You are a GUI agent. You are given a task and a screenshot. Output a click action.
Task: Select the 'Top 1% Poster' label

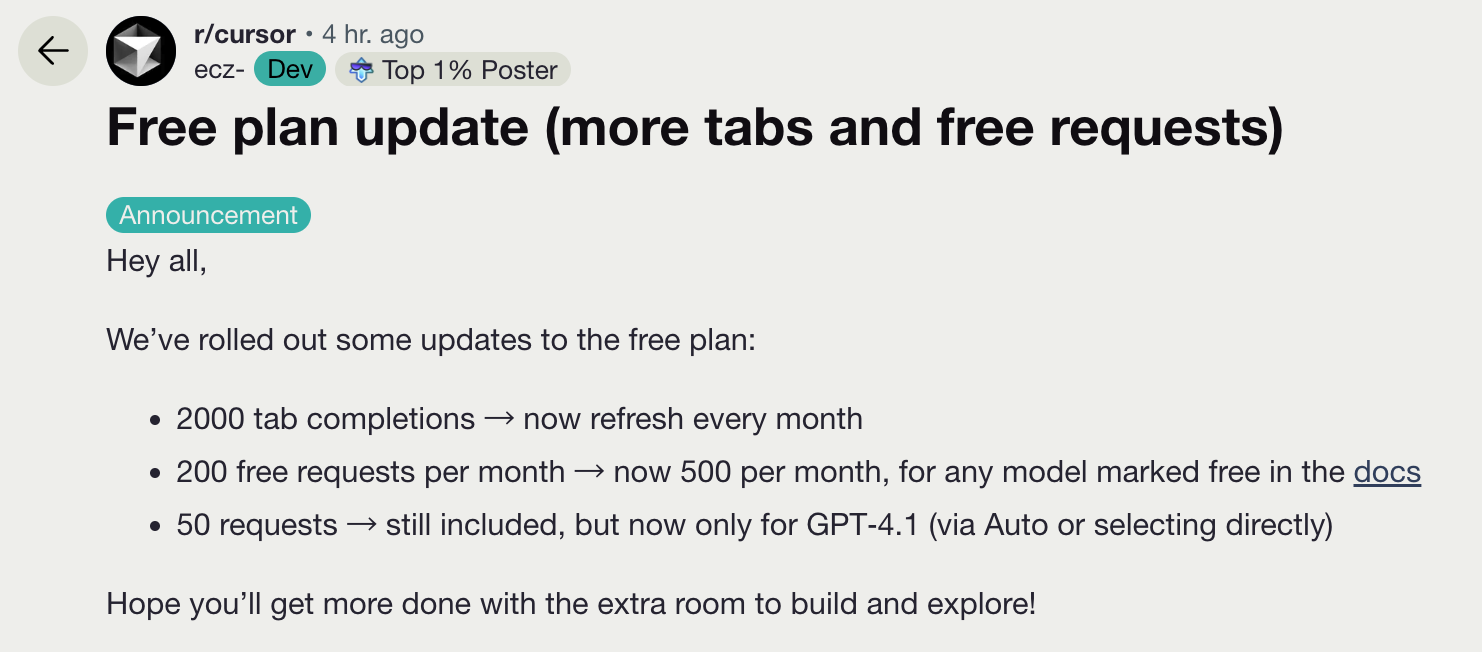pyautogui.click(x=470, y=70)
